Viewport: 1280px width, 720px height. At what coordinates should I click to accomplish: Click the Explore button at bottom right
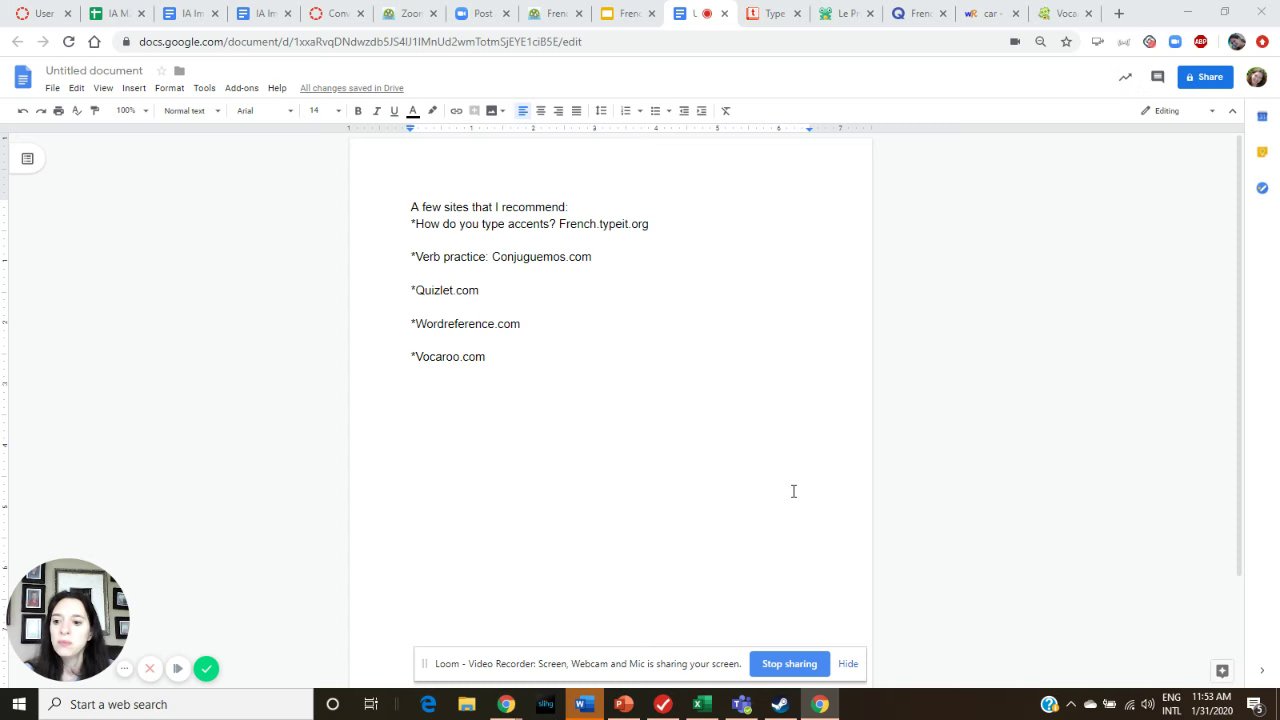(x=1222, y=671)
